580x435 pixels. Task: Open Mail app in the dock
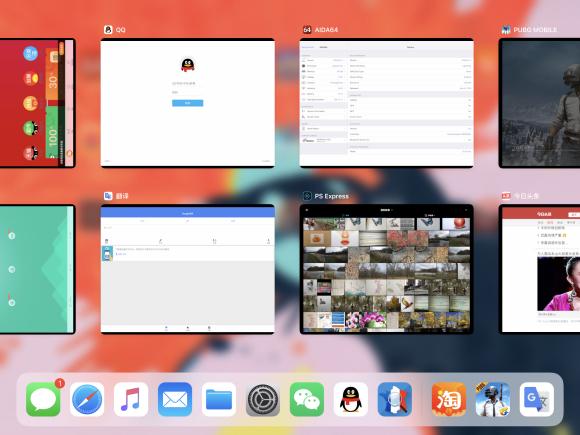click(x=175, y=399)
